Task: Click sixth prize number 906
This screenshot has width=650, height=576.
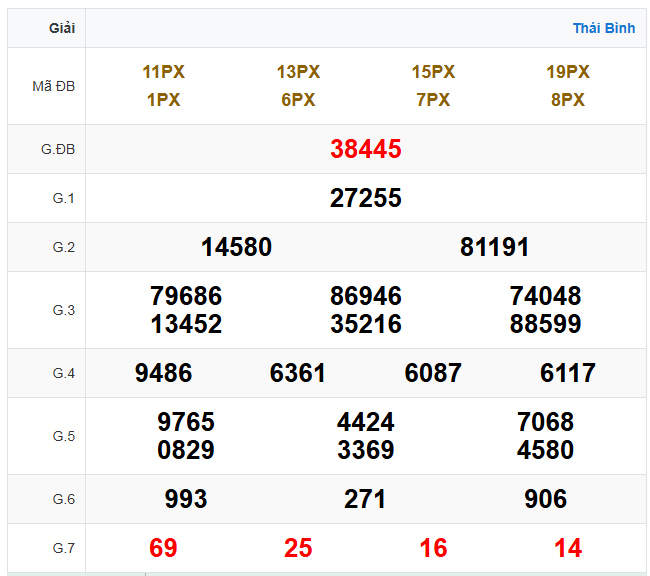Action: (x=545, y=499)
